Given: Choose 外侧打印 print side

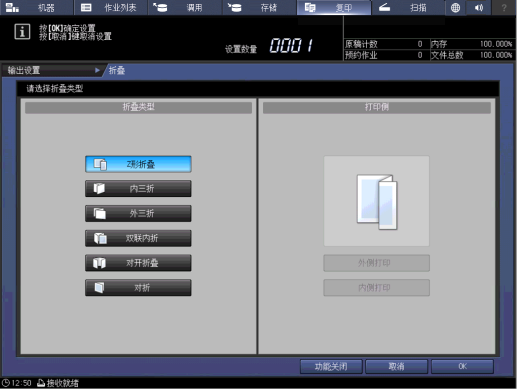Looking at the screenshot, I should (376, 263).
